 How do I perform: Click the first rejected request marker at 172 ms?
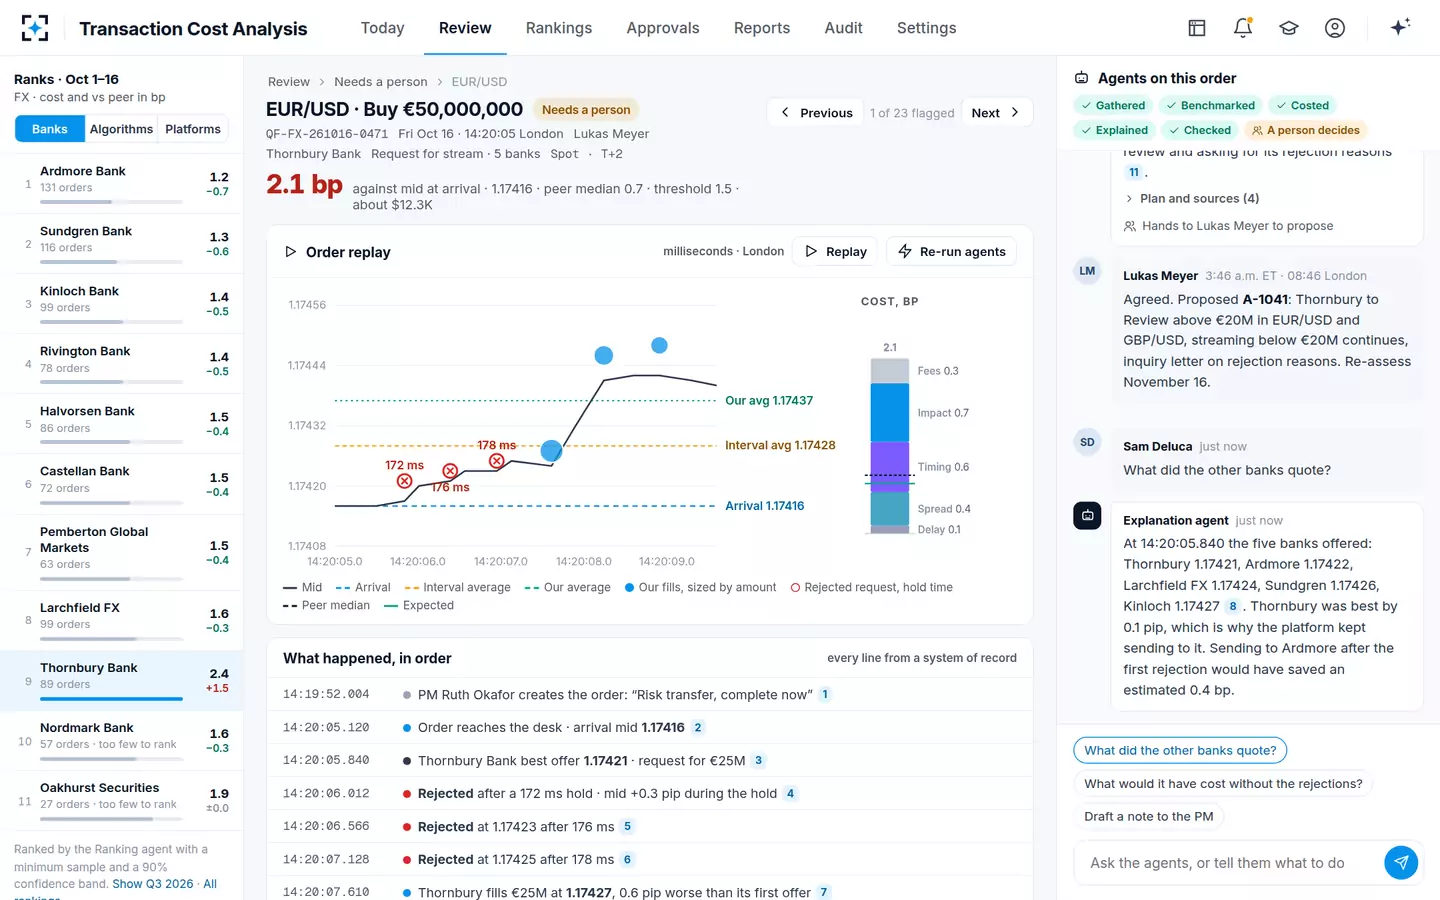pos(404,481)
